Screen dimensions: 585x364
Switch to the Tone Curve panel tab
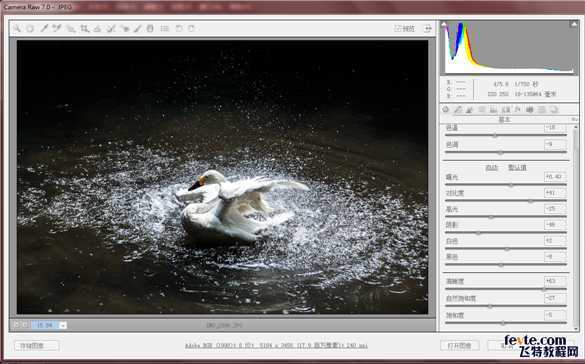click(458, 110)
